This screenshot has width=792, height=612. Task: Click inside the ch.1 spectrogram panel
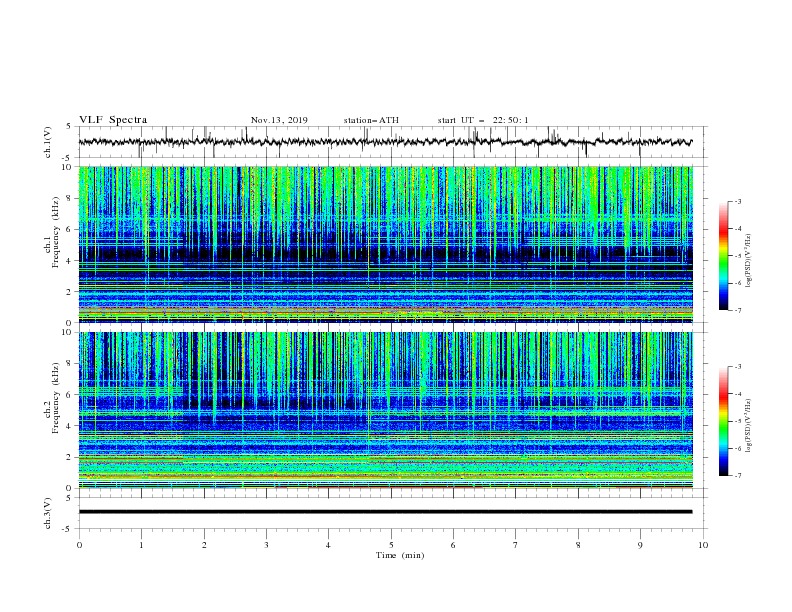(x=385, y=244)
